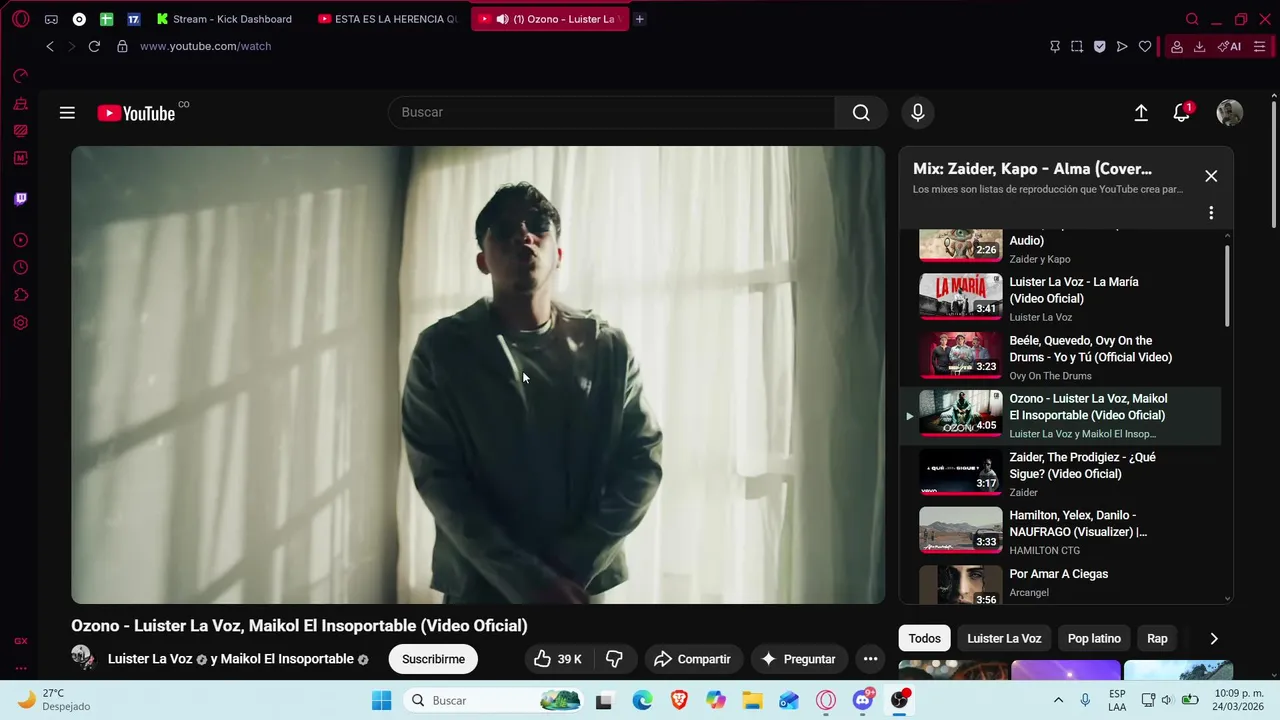Open Brave browser from taskbar
Viewport: 1280px width, 720px height.
679,700
